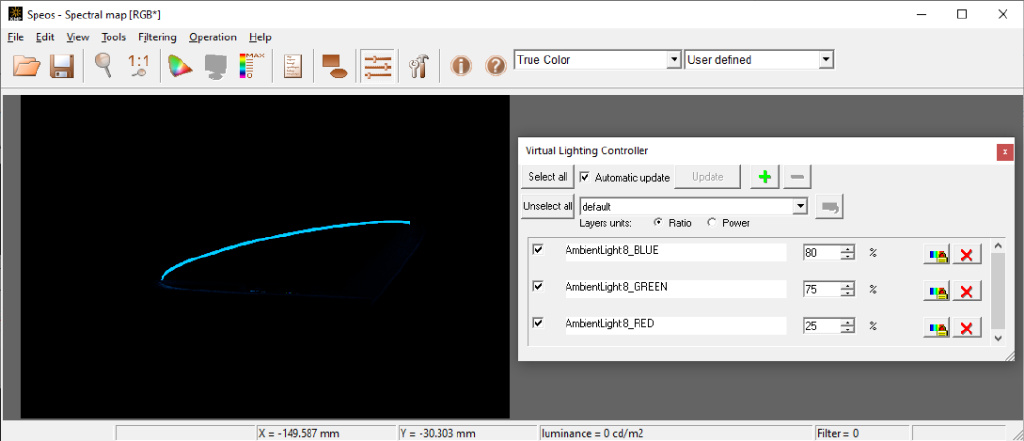Expand the True Color dropdown
The width and height of the screenshot is (1024, 441).
[674, 60]
